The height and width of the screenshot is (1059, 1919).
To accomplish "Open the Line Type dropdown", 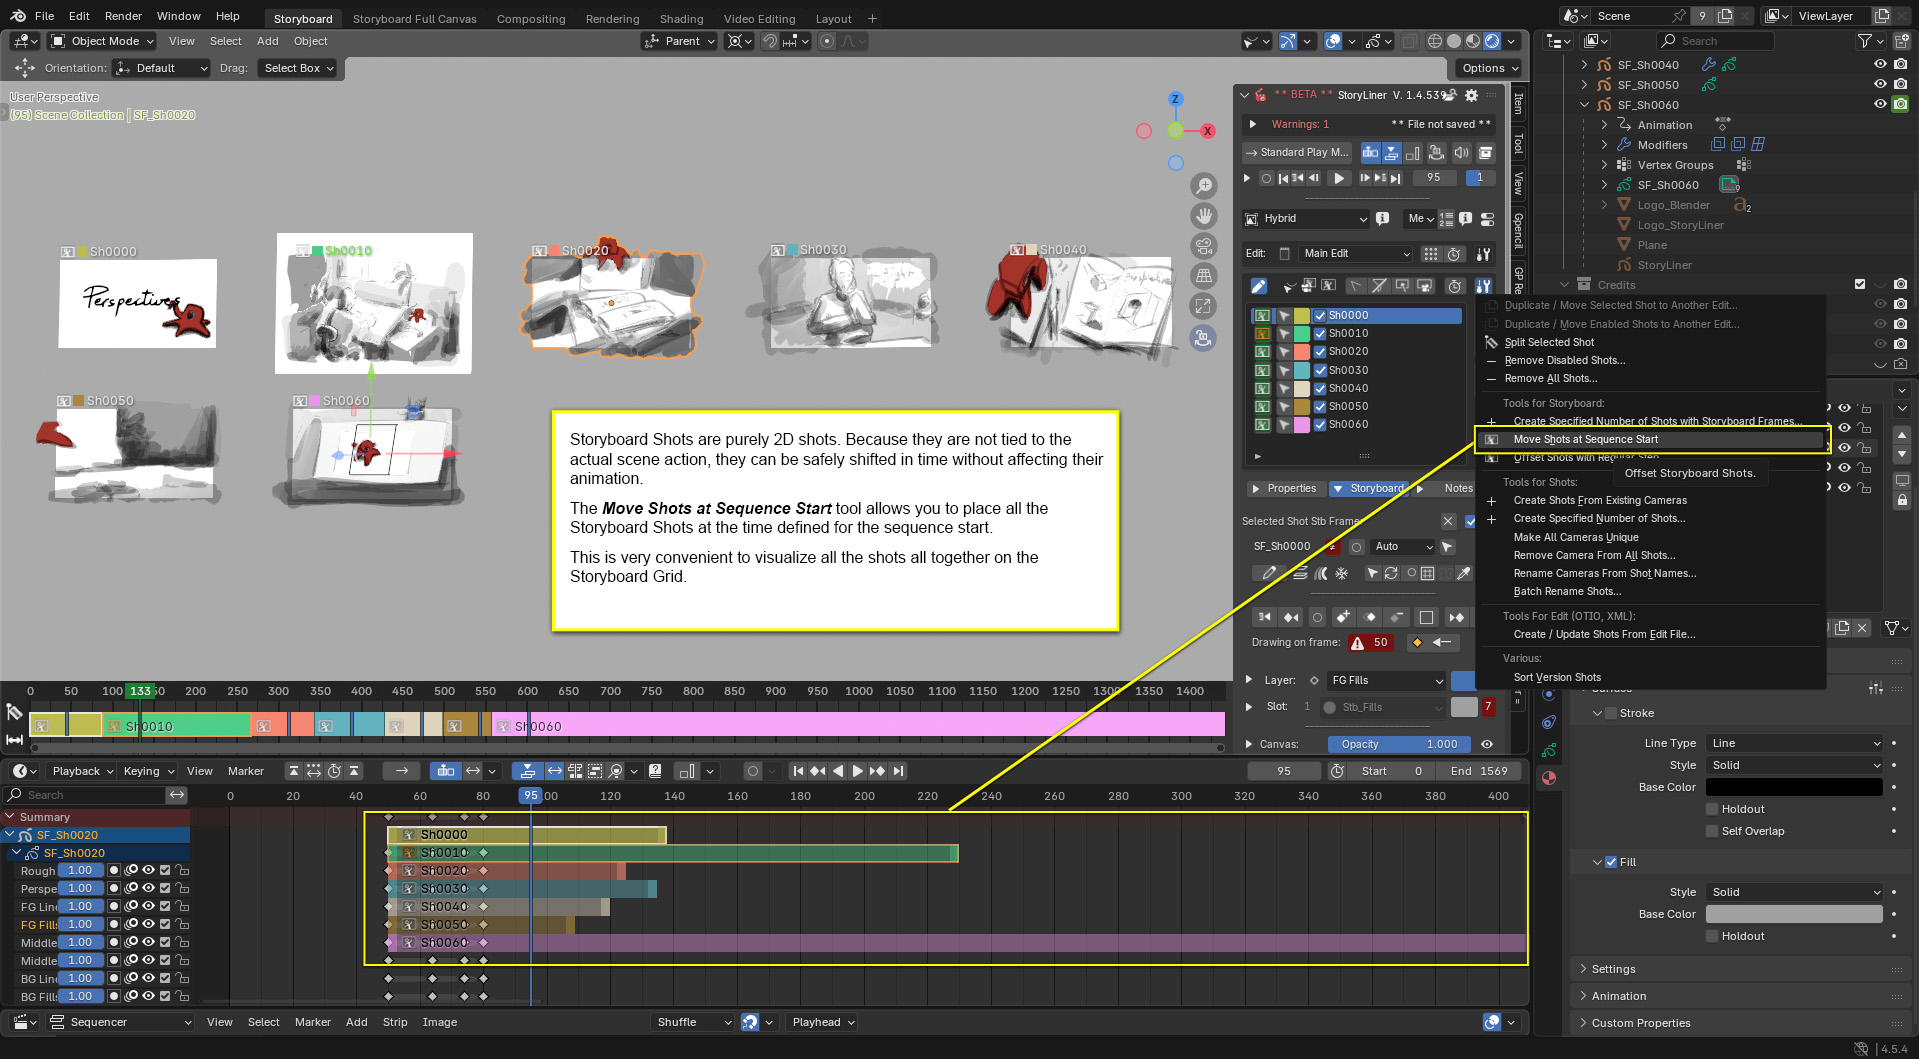I will 1794,743.
